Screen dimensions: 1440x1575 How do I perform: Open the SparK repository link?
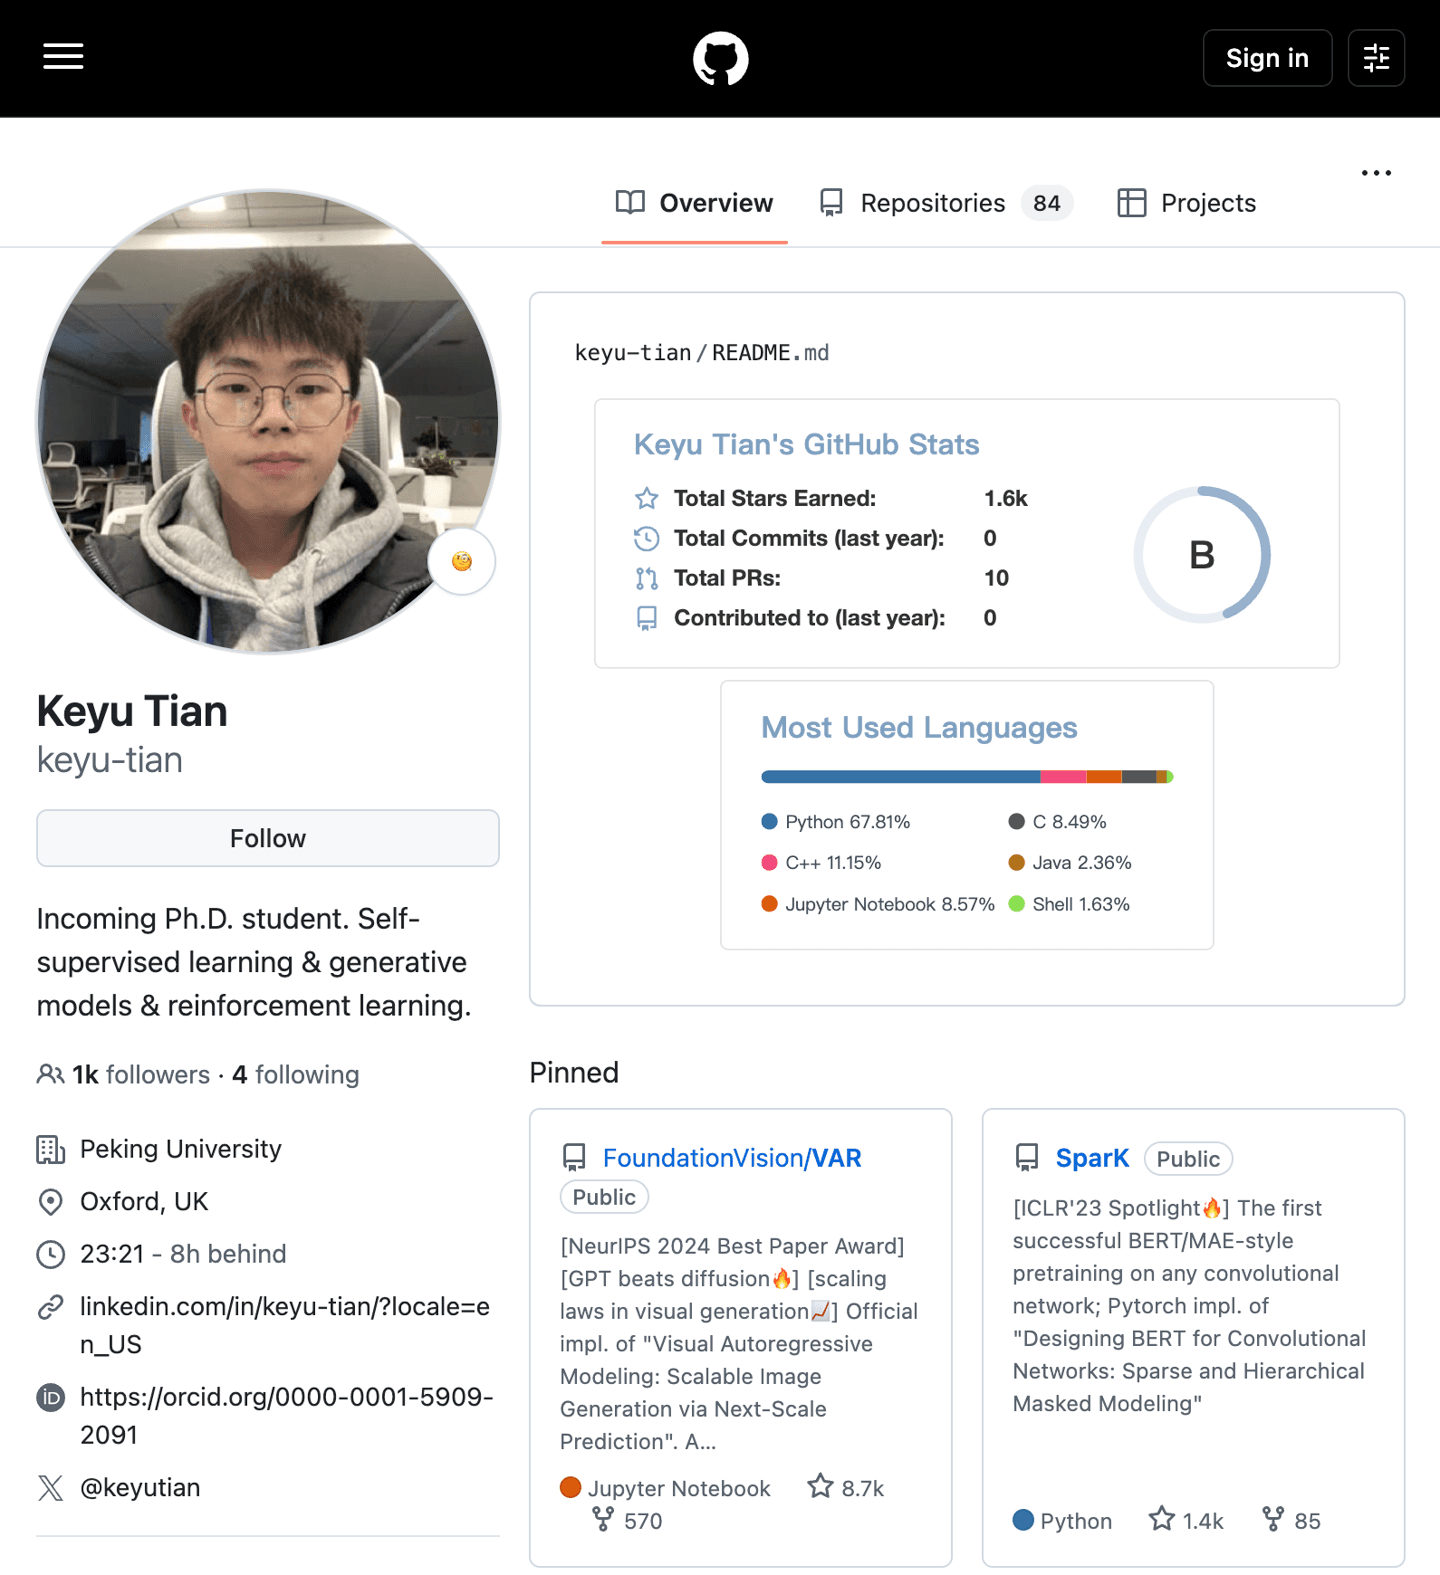click(x=1092, y=1158)
